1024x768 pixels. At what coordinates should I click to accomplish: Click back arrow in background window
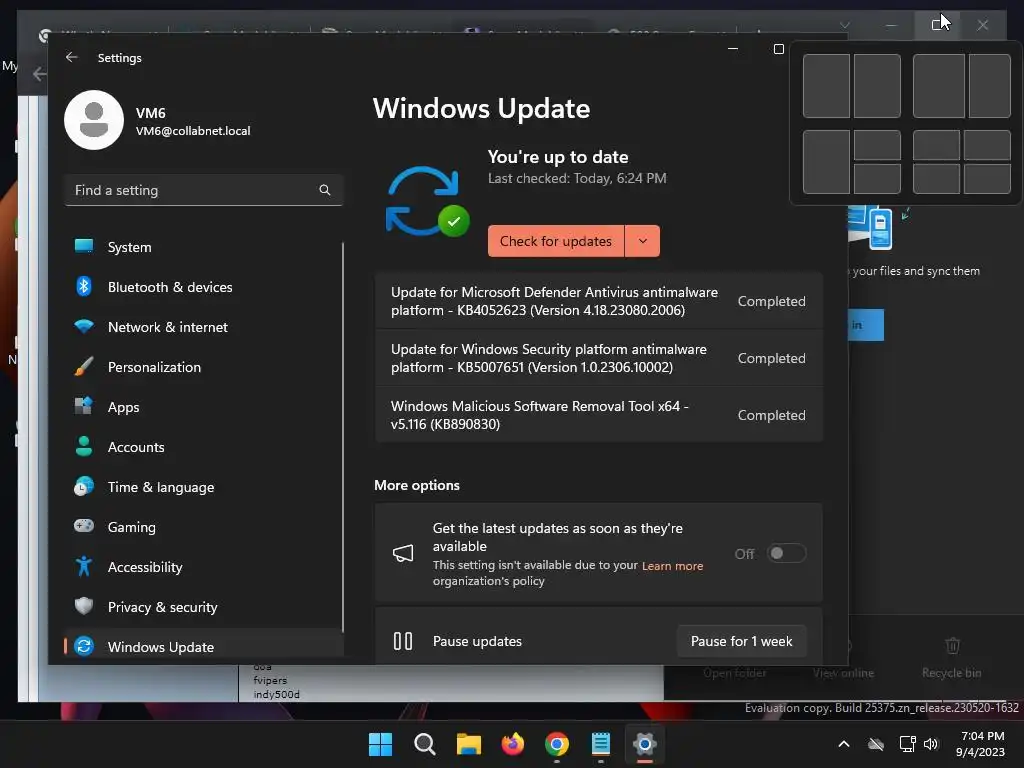coord(40,74)
